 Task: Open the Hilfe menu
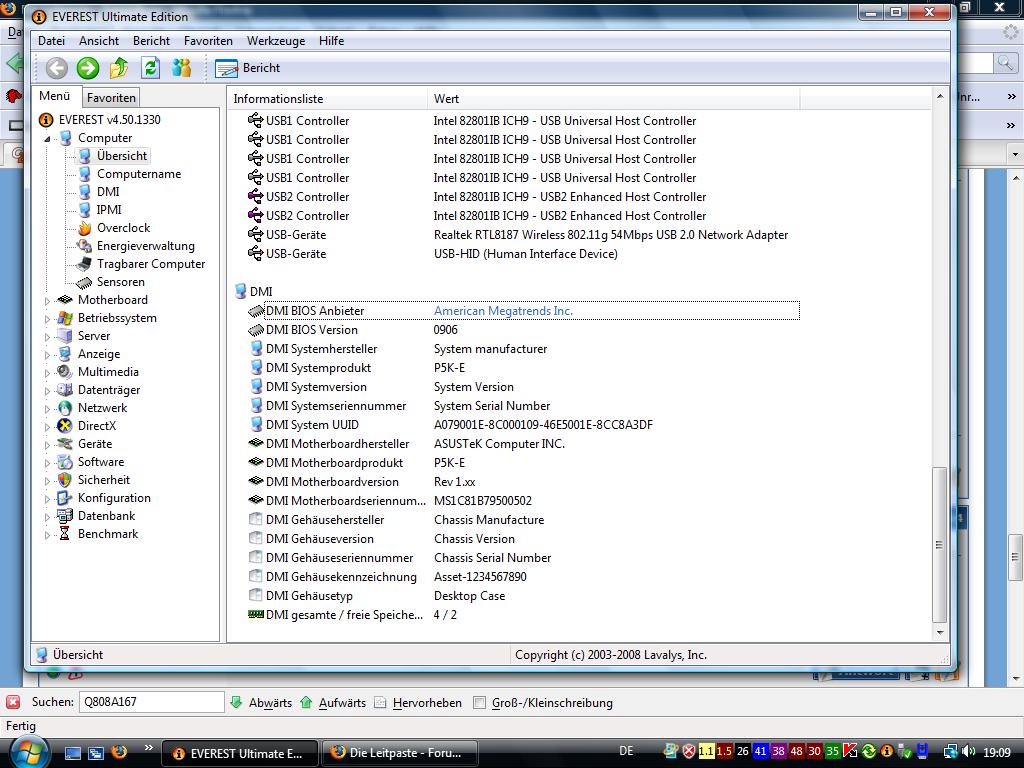pos(331,40)
